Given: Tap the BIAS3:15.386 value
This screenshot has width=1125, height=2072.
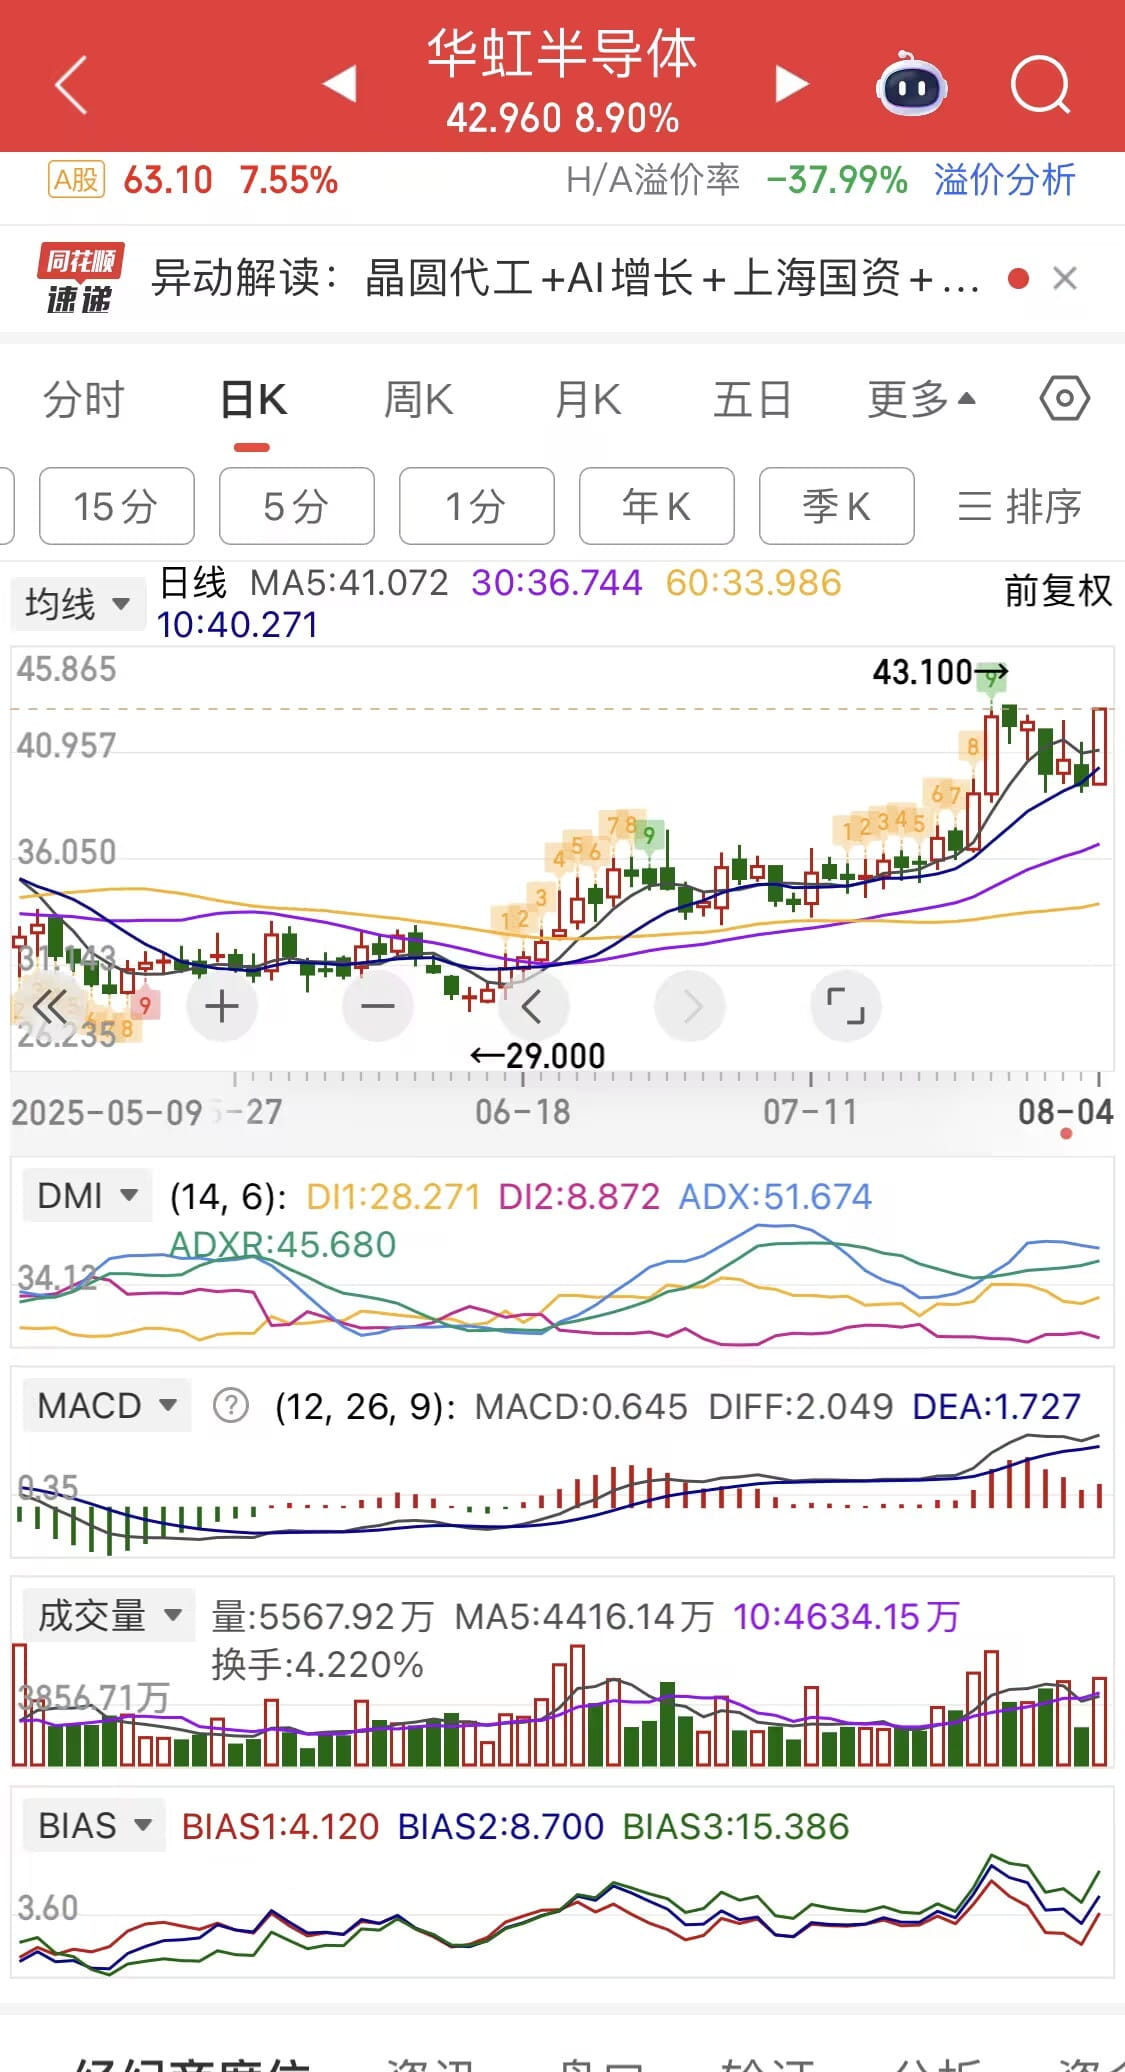Looking at the screenshot, I should (x=735, y=1826).
